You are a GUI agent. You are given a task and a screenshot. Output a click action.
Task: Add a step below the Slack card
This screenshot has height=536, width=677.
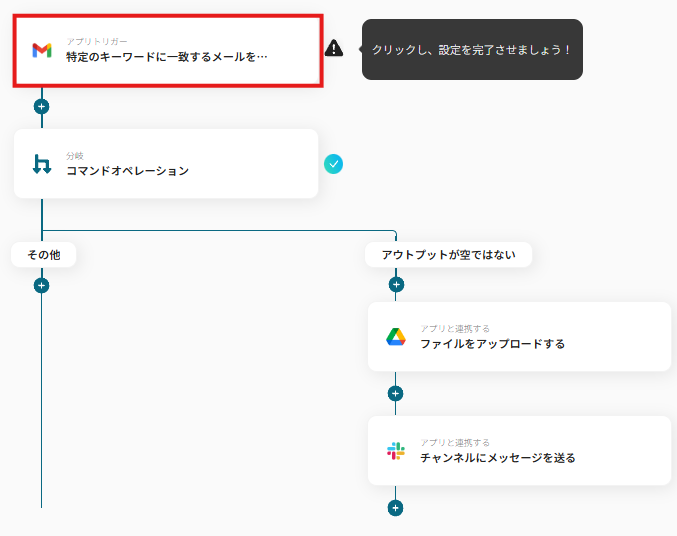(x=395, y=508)
